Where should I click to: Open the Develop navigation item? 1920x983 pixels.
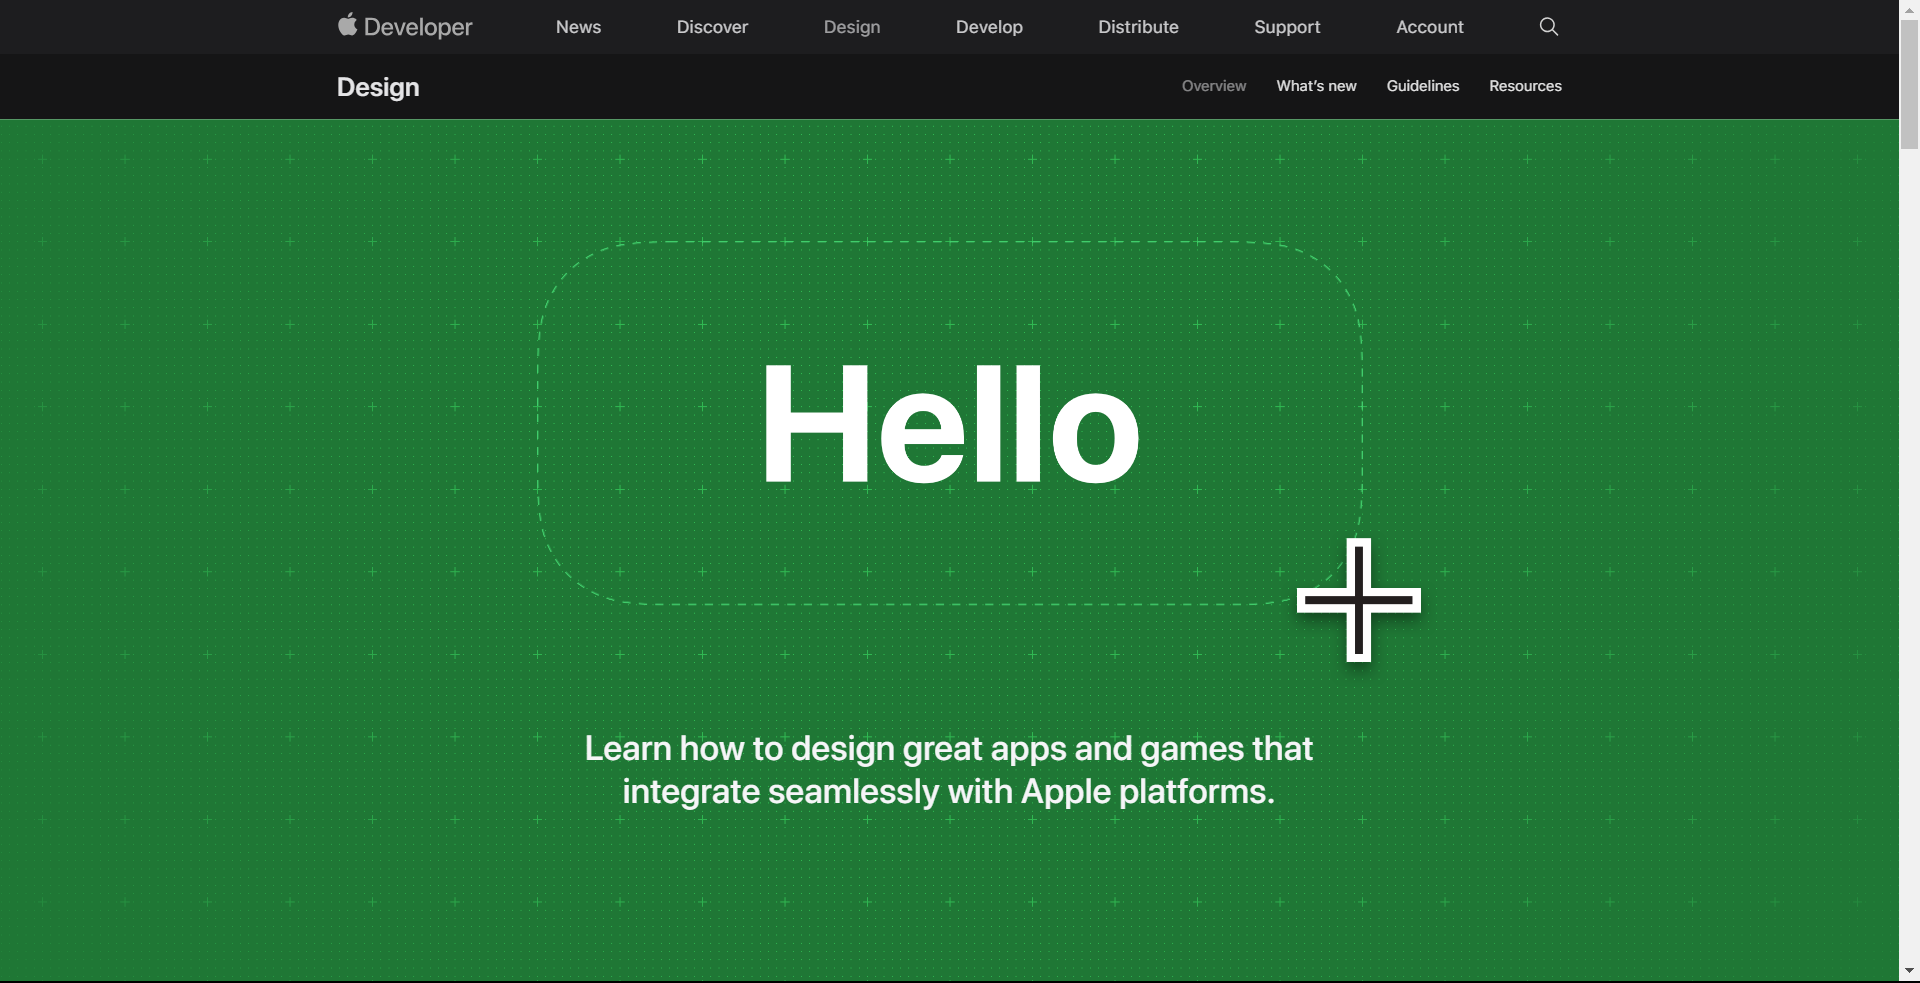click(x=989, y=27)
